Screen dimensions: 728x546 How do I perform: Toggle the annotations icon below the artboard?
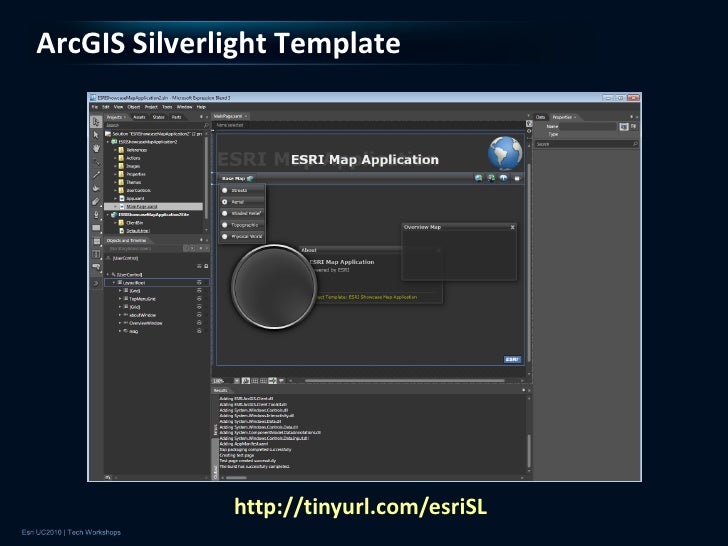pos(281,381)
